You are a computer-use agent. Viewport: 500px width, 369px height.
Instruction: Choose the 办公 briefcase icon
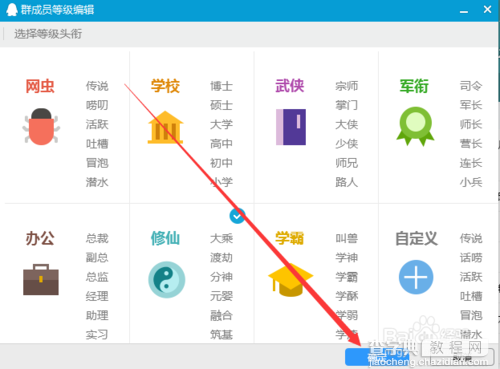pos(41,279)
